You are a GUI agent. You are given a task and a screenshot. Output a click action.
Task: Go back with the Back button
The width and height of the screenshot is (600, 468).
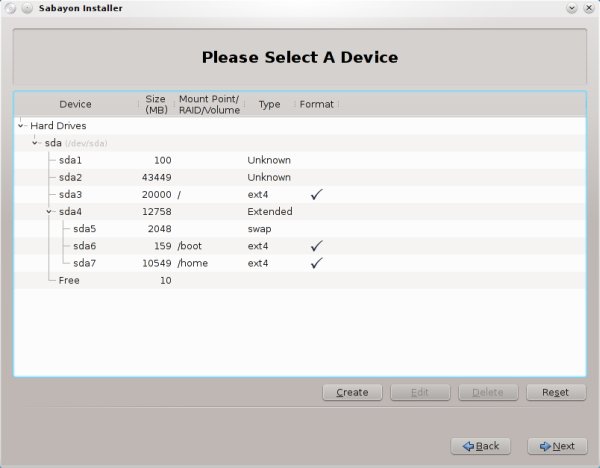(x=480, y=446)
